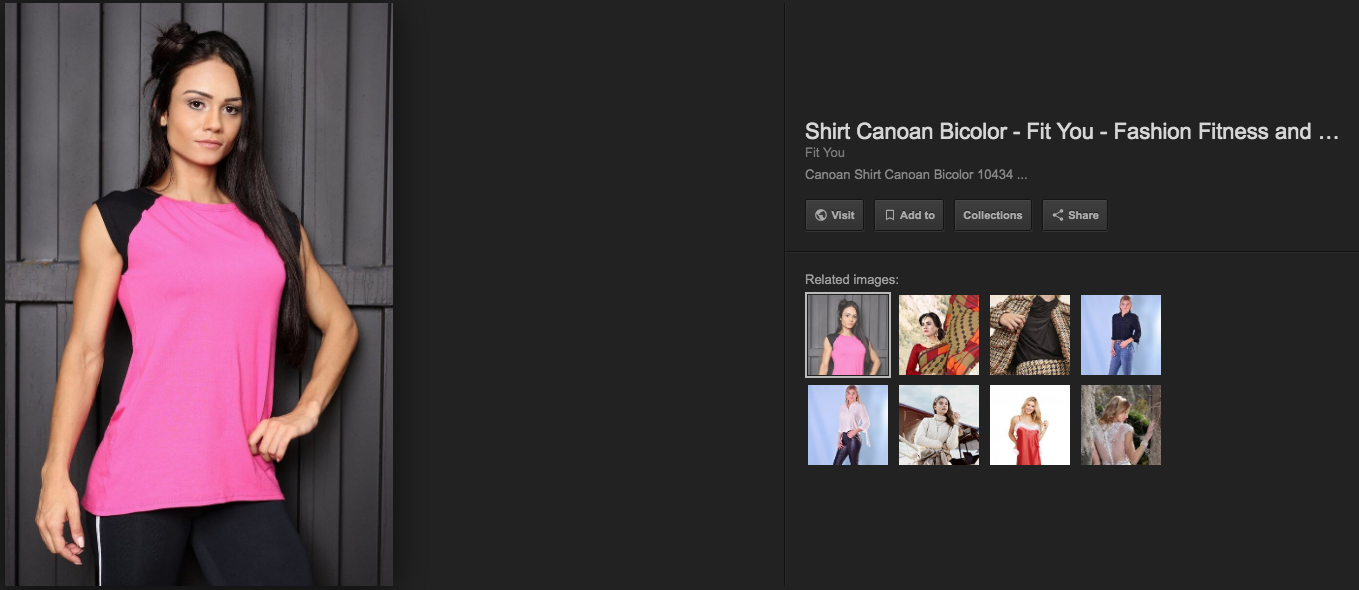Click the bookmark icon on the Add to button
Viewport: 1359px width, 590px height.
(889, 215)
